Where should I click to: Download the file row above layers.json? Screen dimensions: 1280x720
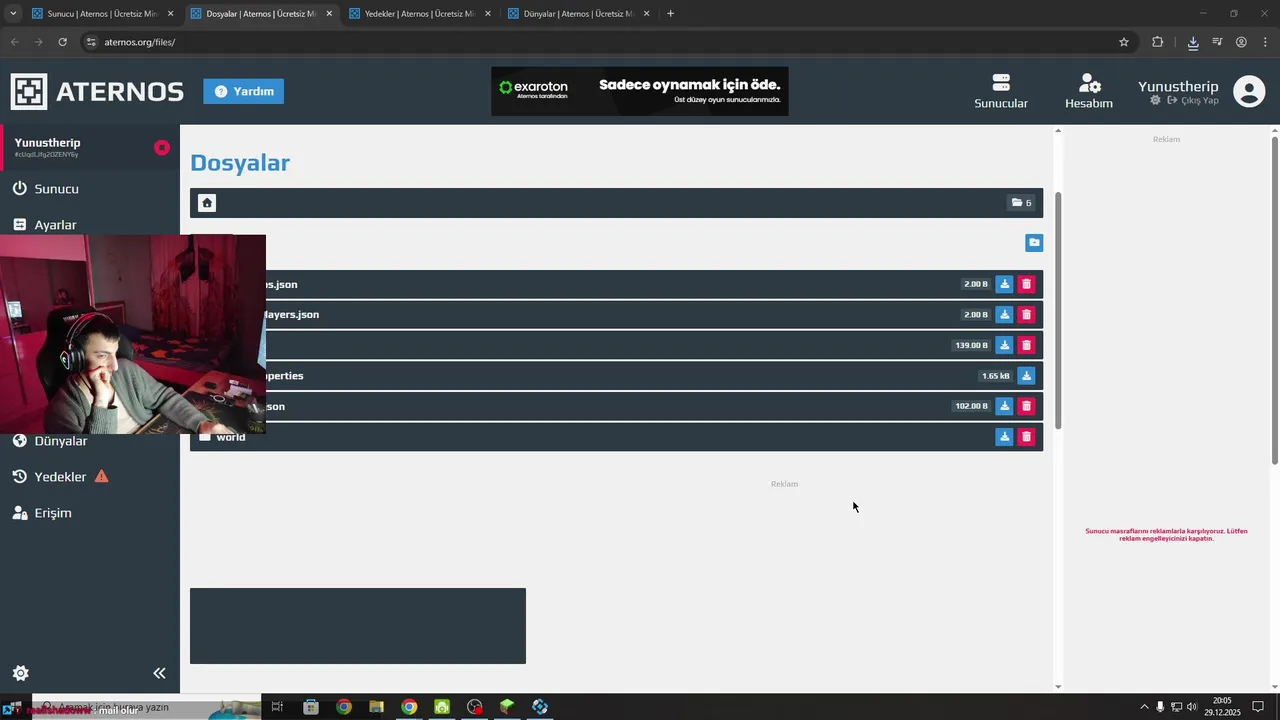(1005, 284)
